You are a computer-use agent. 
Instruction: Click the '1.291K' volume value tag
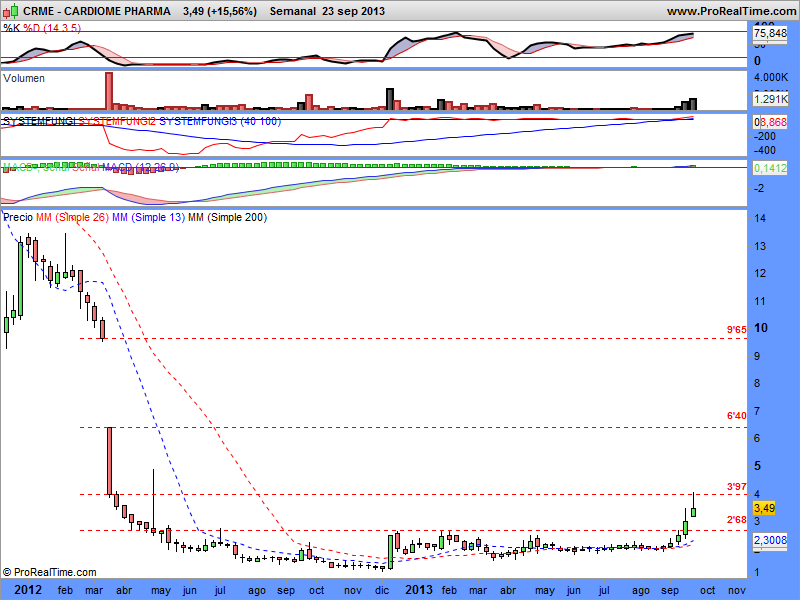pyautogui.click(x=770, y=99)
